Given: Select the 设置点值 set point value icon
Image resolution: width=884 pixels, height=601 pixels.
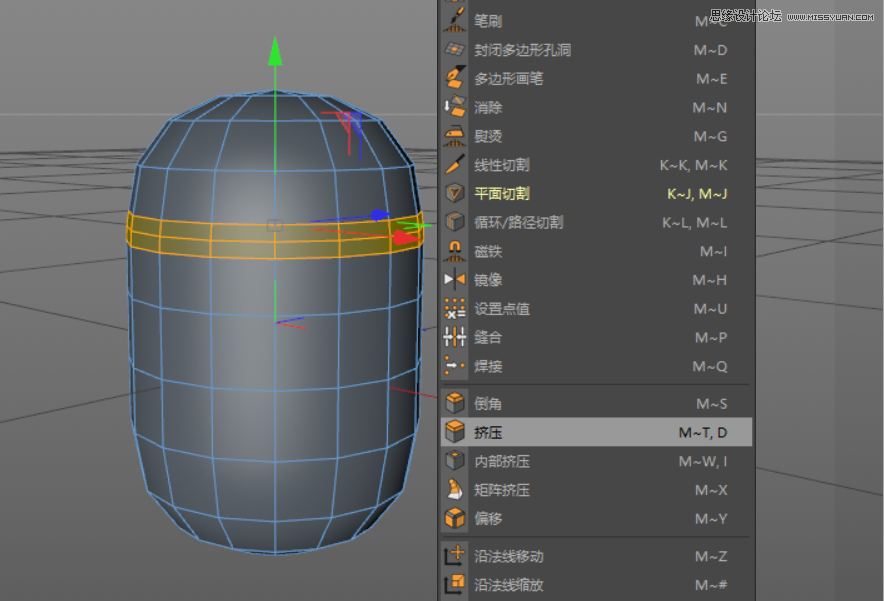Looking at the screenshot, I should coord(455,309).
